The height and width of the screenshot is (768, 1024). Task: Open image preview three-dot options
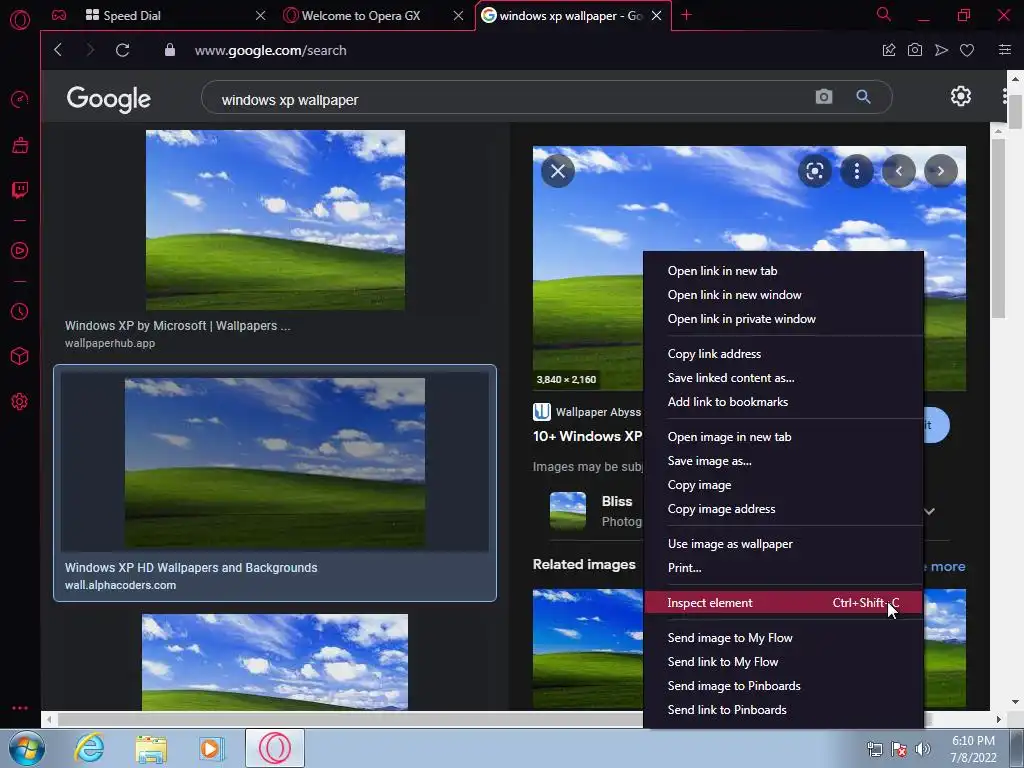(x=857, y=171)
